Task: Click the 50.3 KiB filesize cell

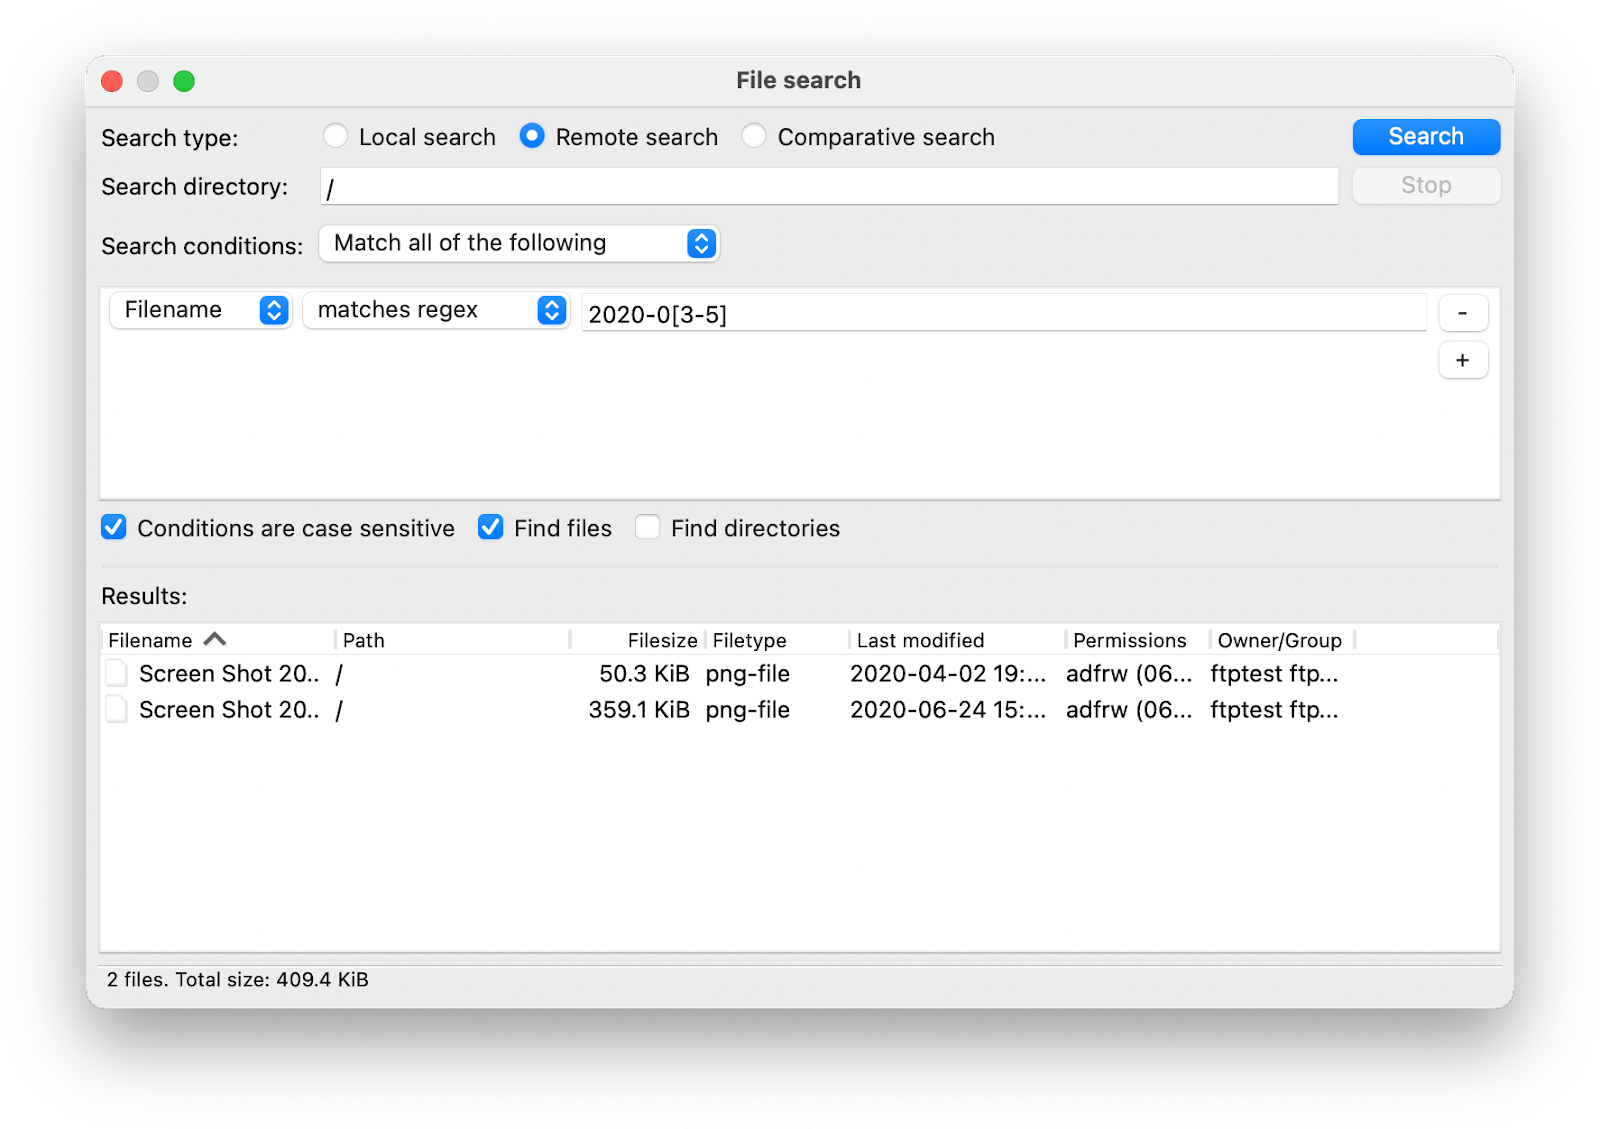Action: click(x=644, y=674)
